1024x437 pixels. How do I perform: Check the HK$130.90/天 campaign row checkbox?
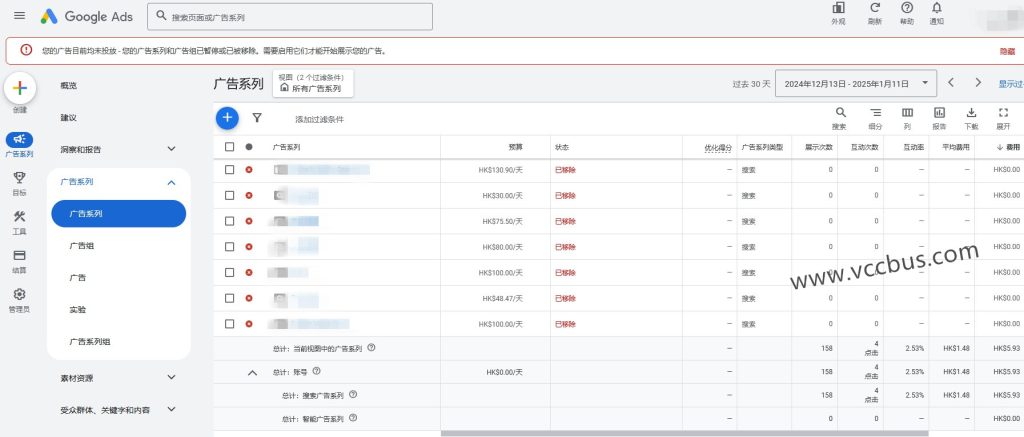(229, 170)
